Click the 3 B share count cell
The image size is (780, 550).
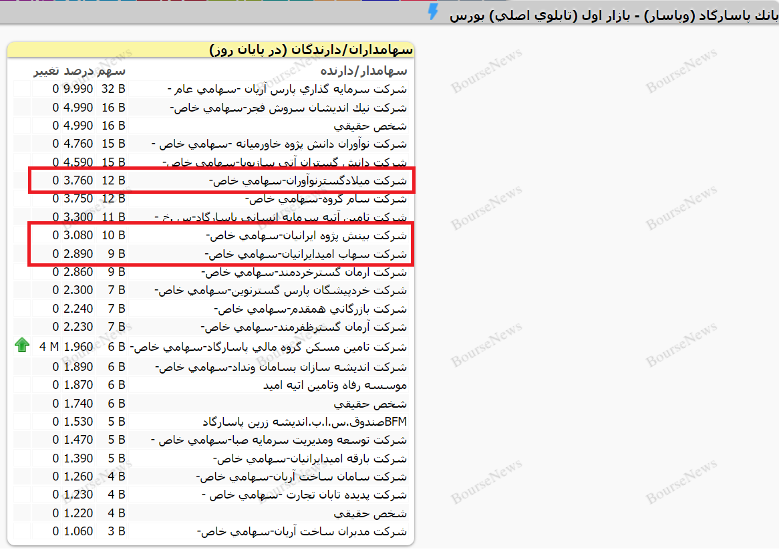point(116,531)
